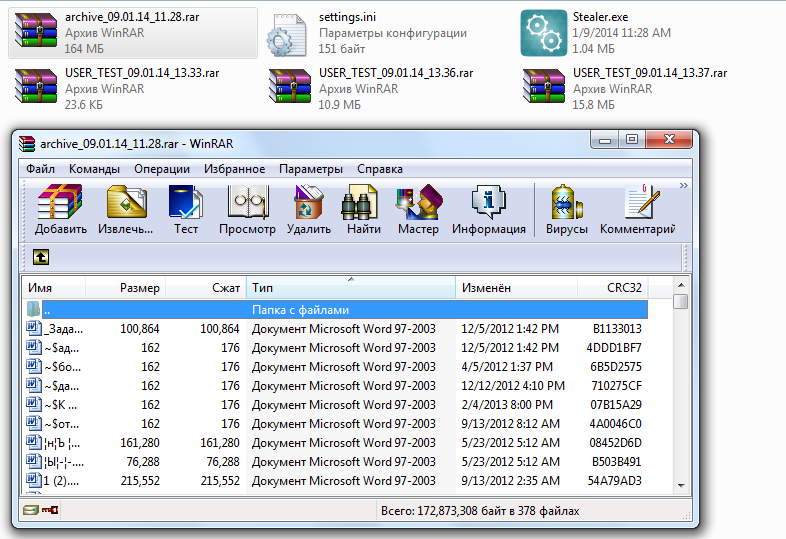This screenshot has height=539, width=786.
Task: Open the Файл menu
Action: 40,169
